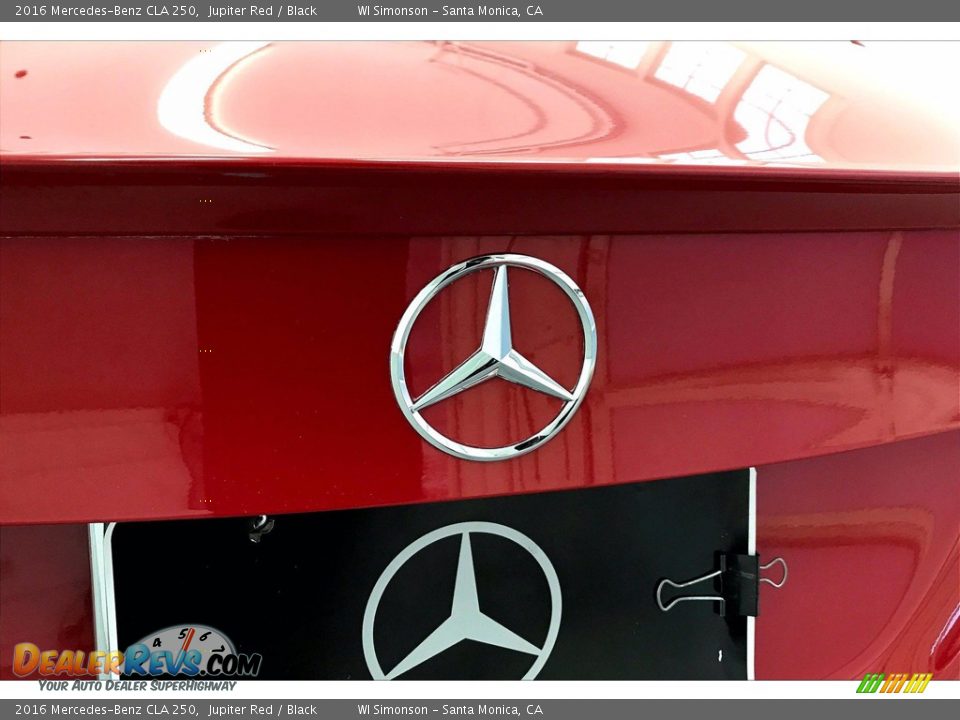
Task: Click the top "WI Simonson - Santa Monica, CA" text
Action: pos(450,10)
